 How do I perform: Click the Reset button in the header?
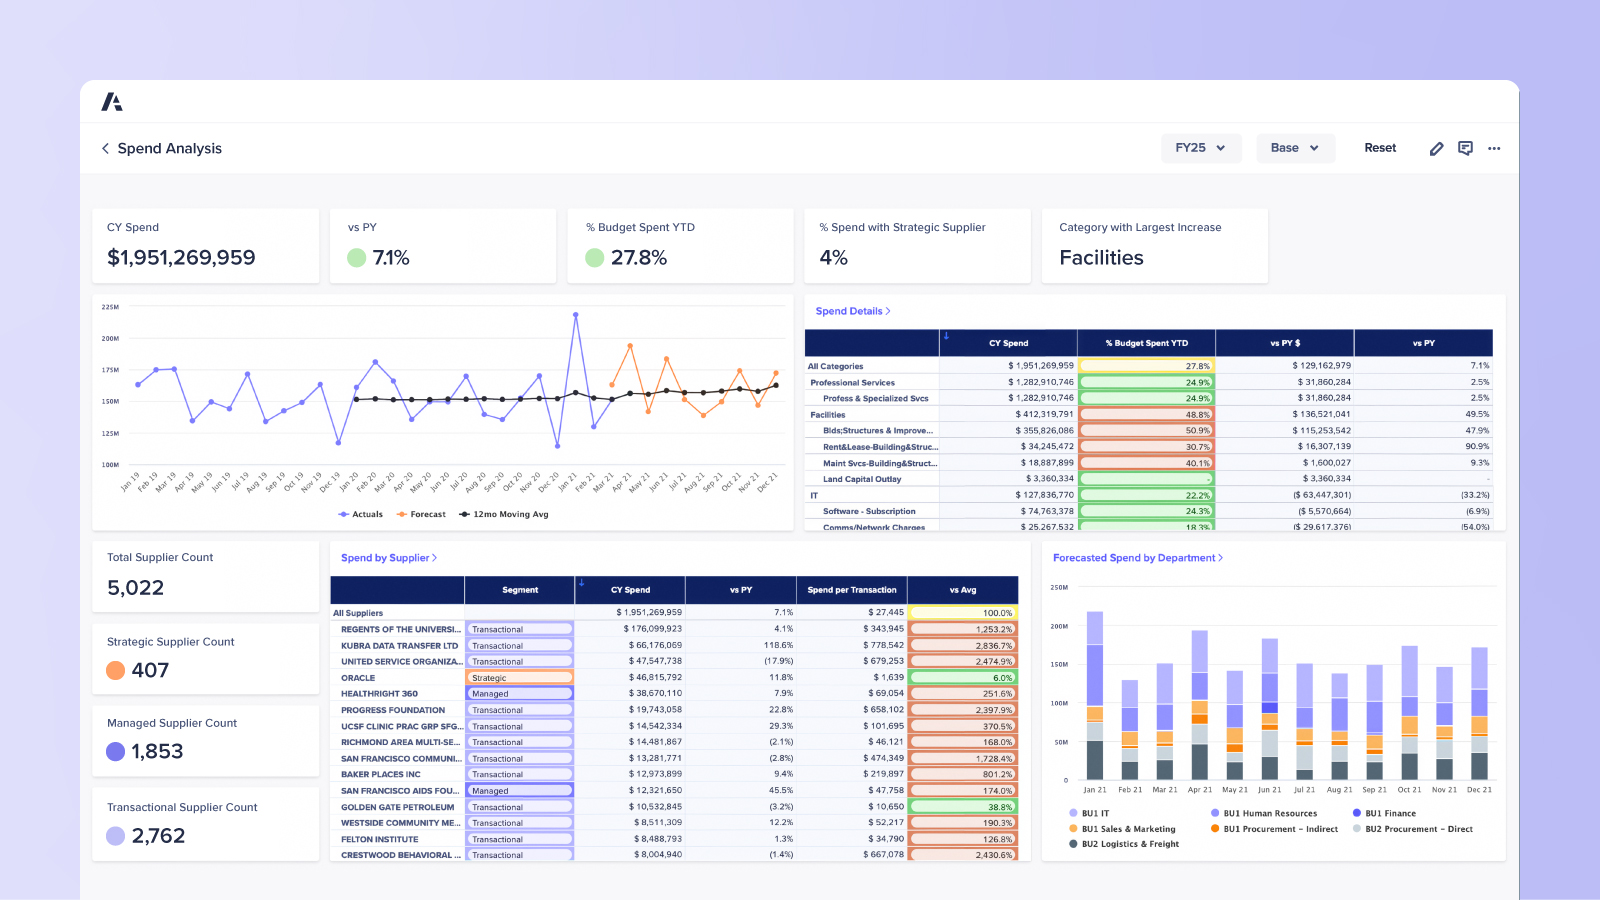1380,147
